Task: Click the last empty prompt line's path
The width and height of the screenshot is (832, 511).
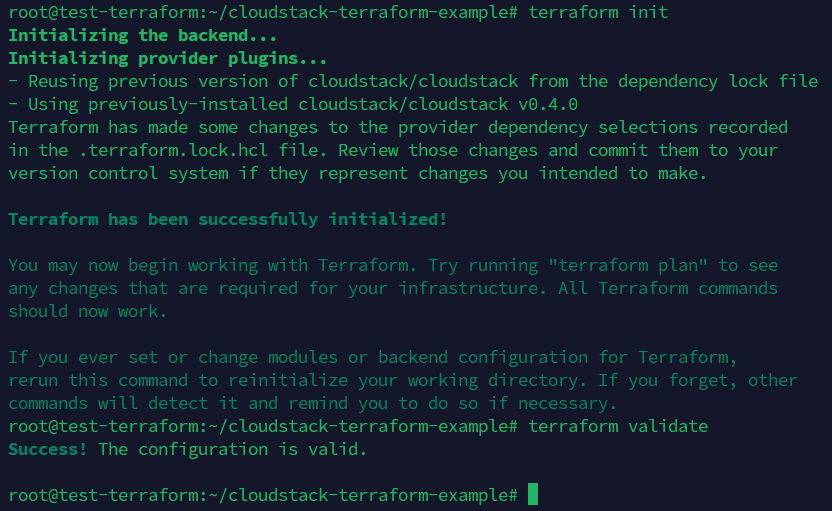Action: (x=357, y=495)
